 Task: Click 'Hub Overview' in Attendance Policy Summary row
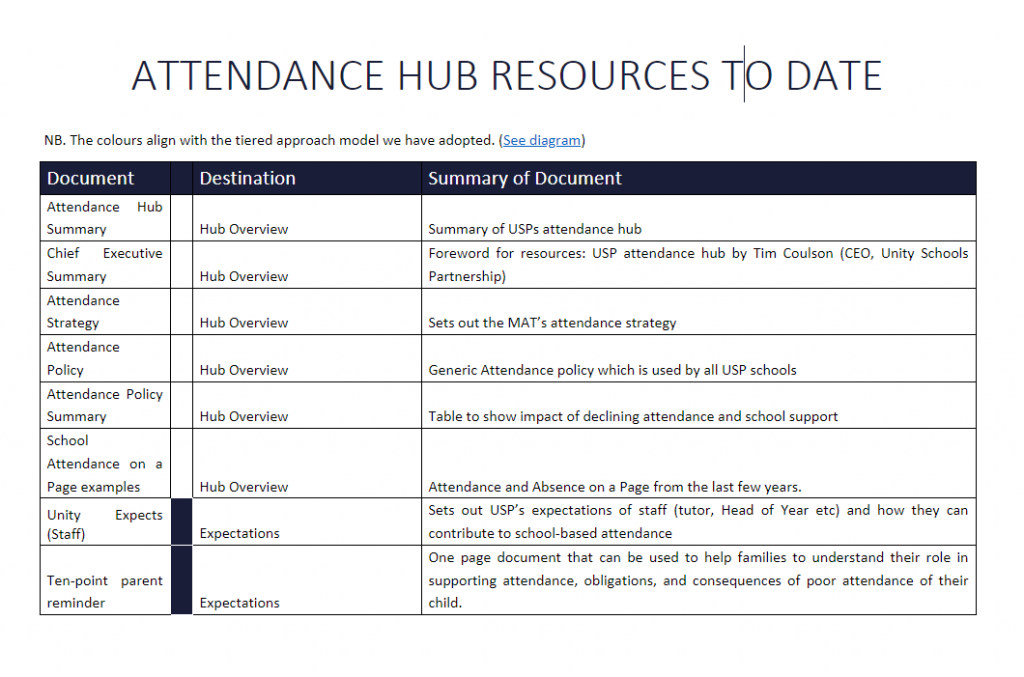click(x=244, y=416)
